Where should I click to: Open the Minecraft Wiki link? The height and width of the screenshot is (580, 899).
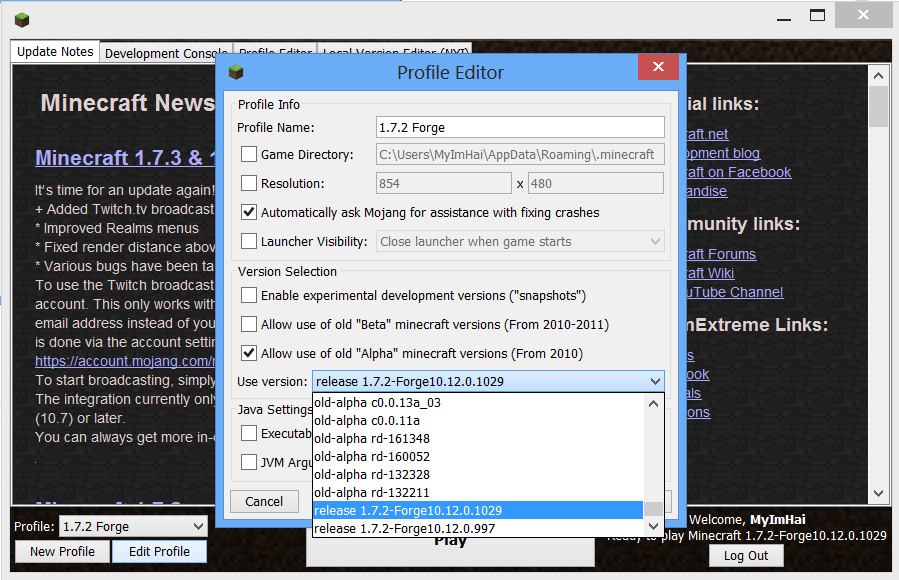coord(710,273)
